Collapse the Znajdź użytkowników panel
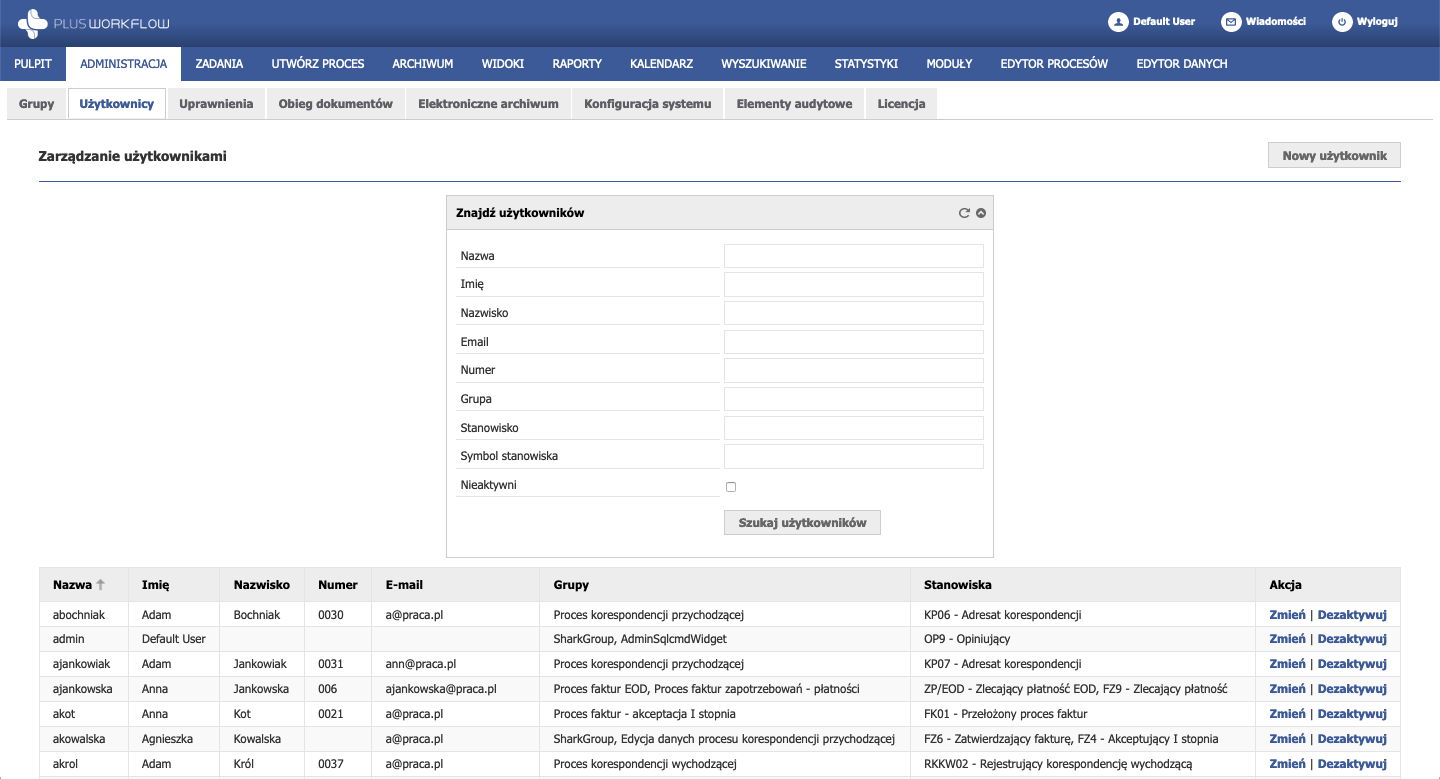 tap(981, 213)
